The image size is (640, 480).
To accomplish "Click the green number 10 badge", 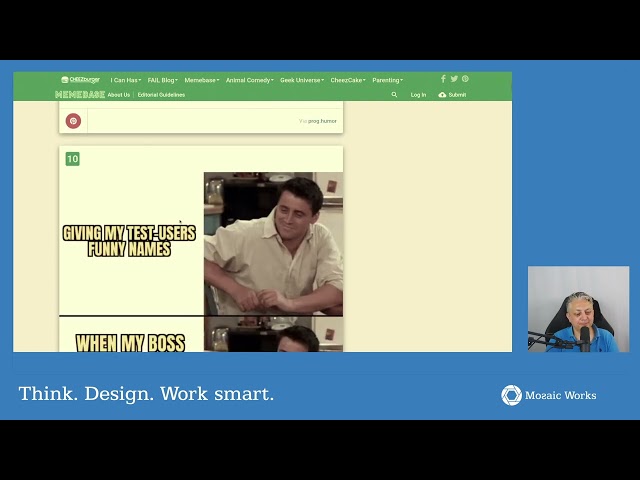I will (73, 159).
